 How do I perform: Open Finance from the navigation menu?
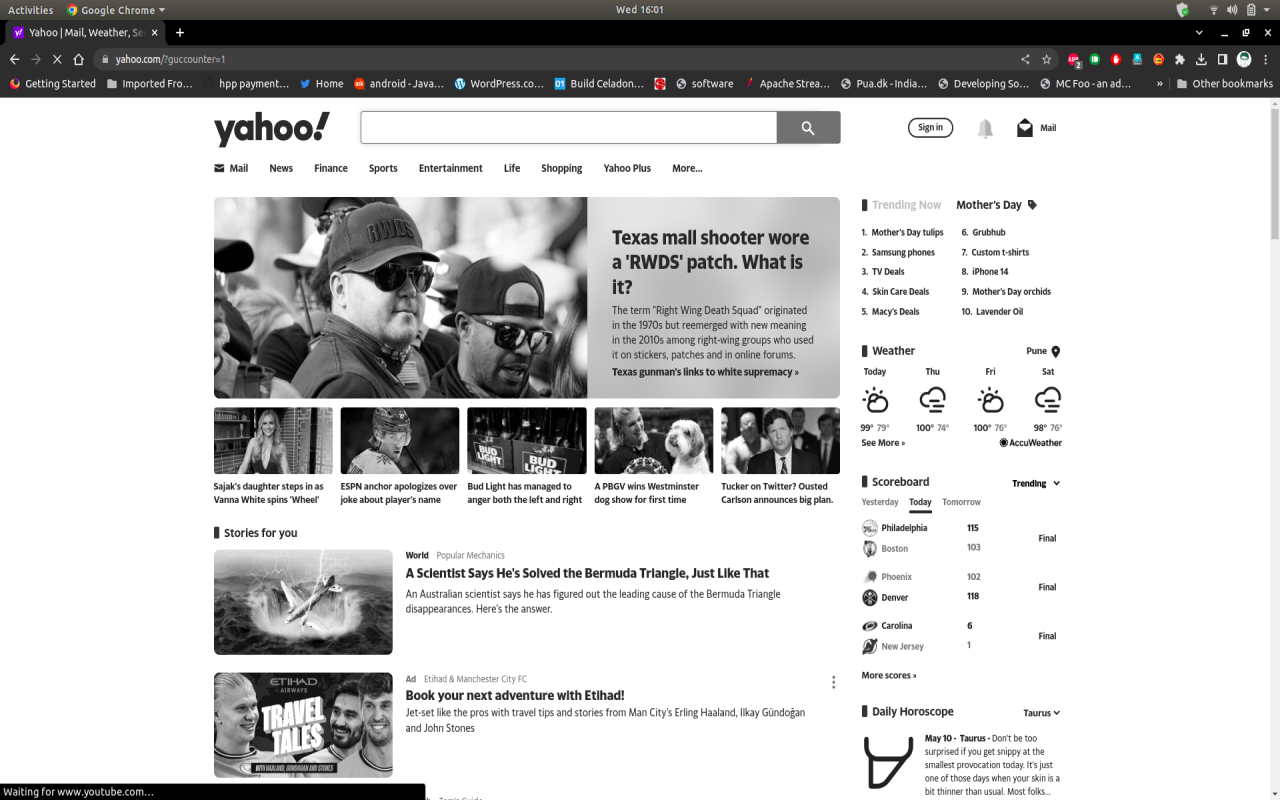tap(330, 168)
